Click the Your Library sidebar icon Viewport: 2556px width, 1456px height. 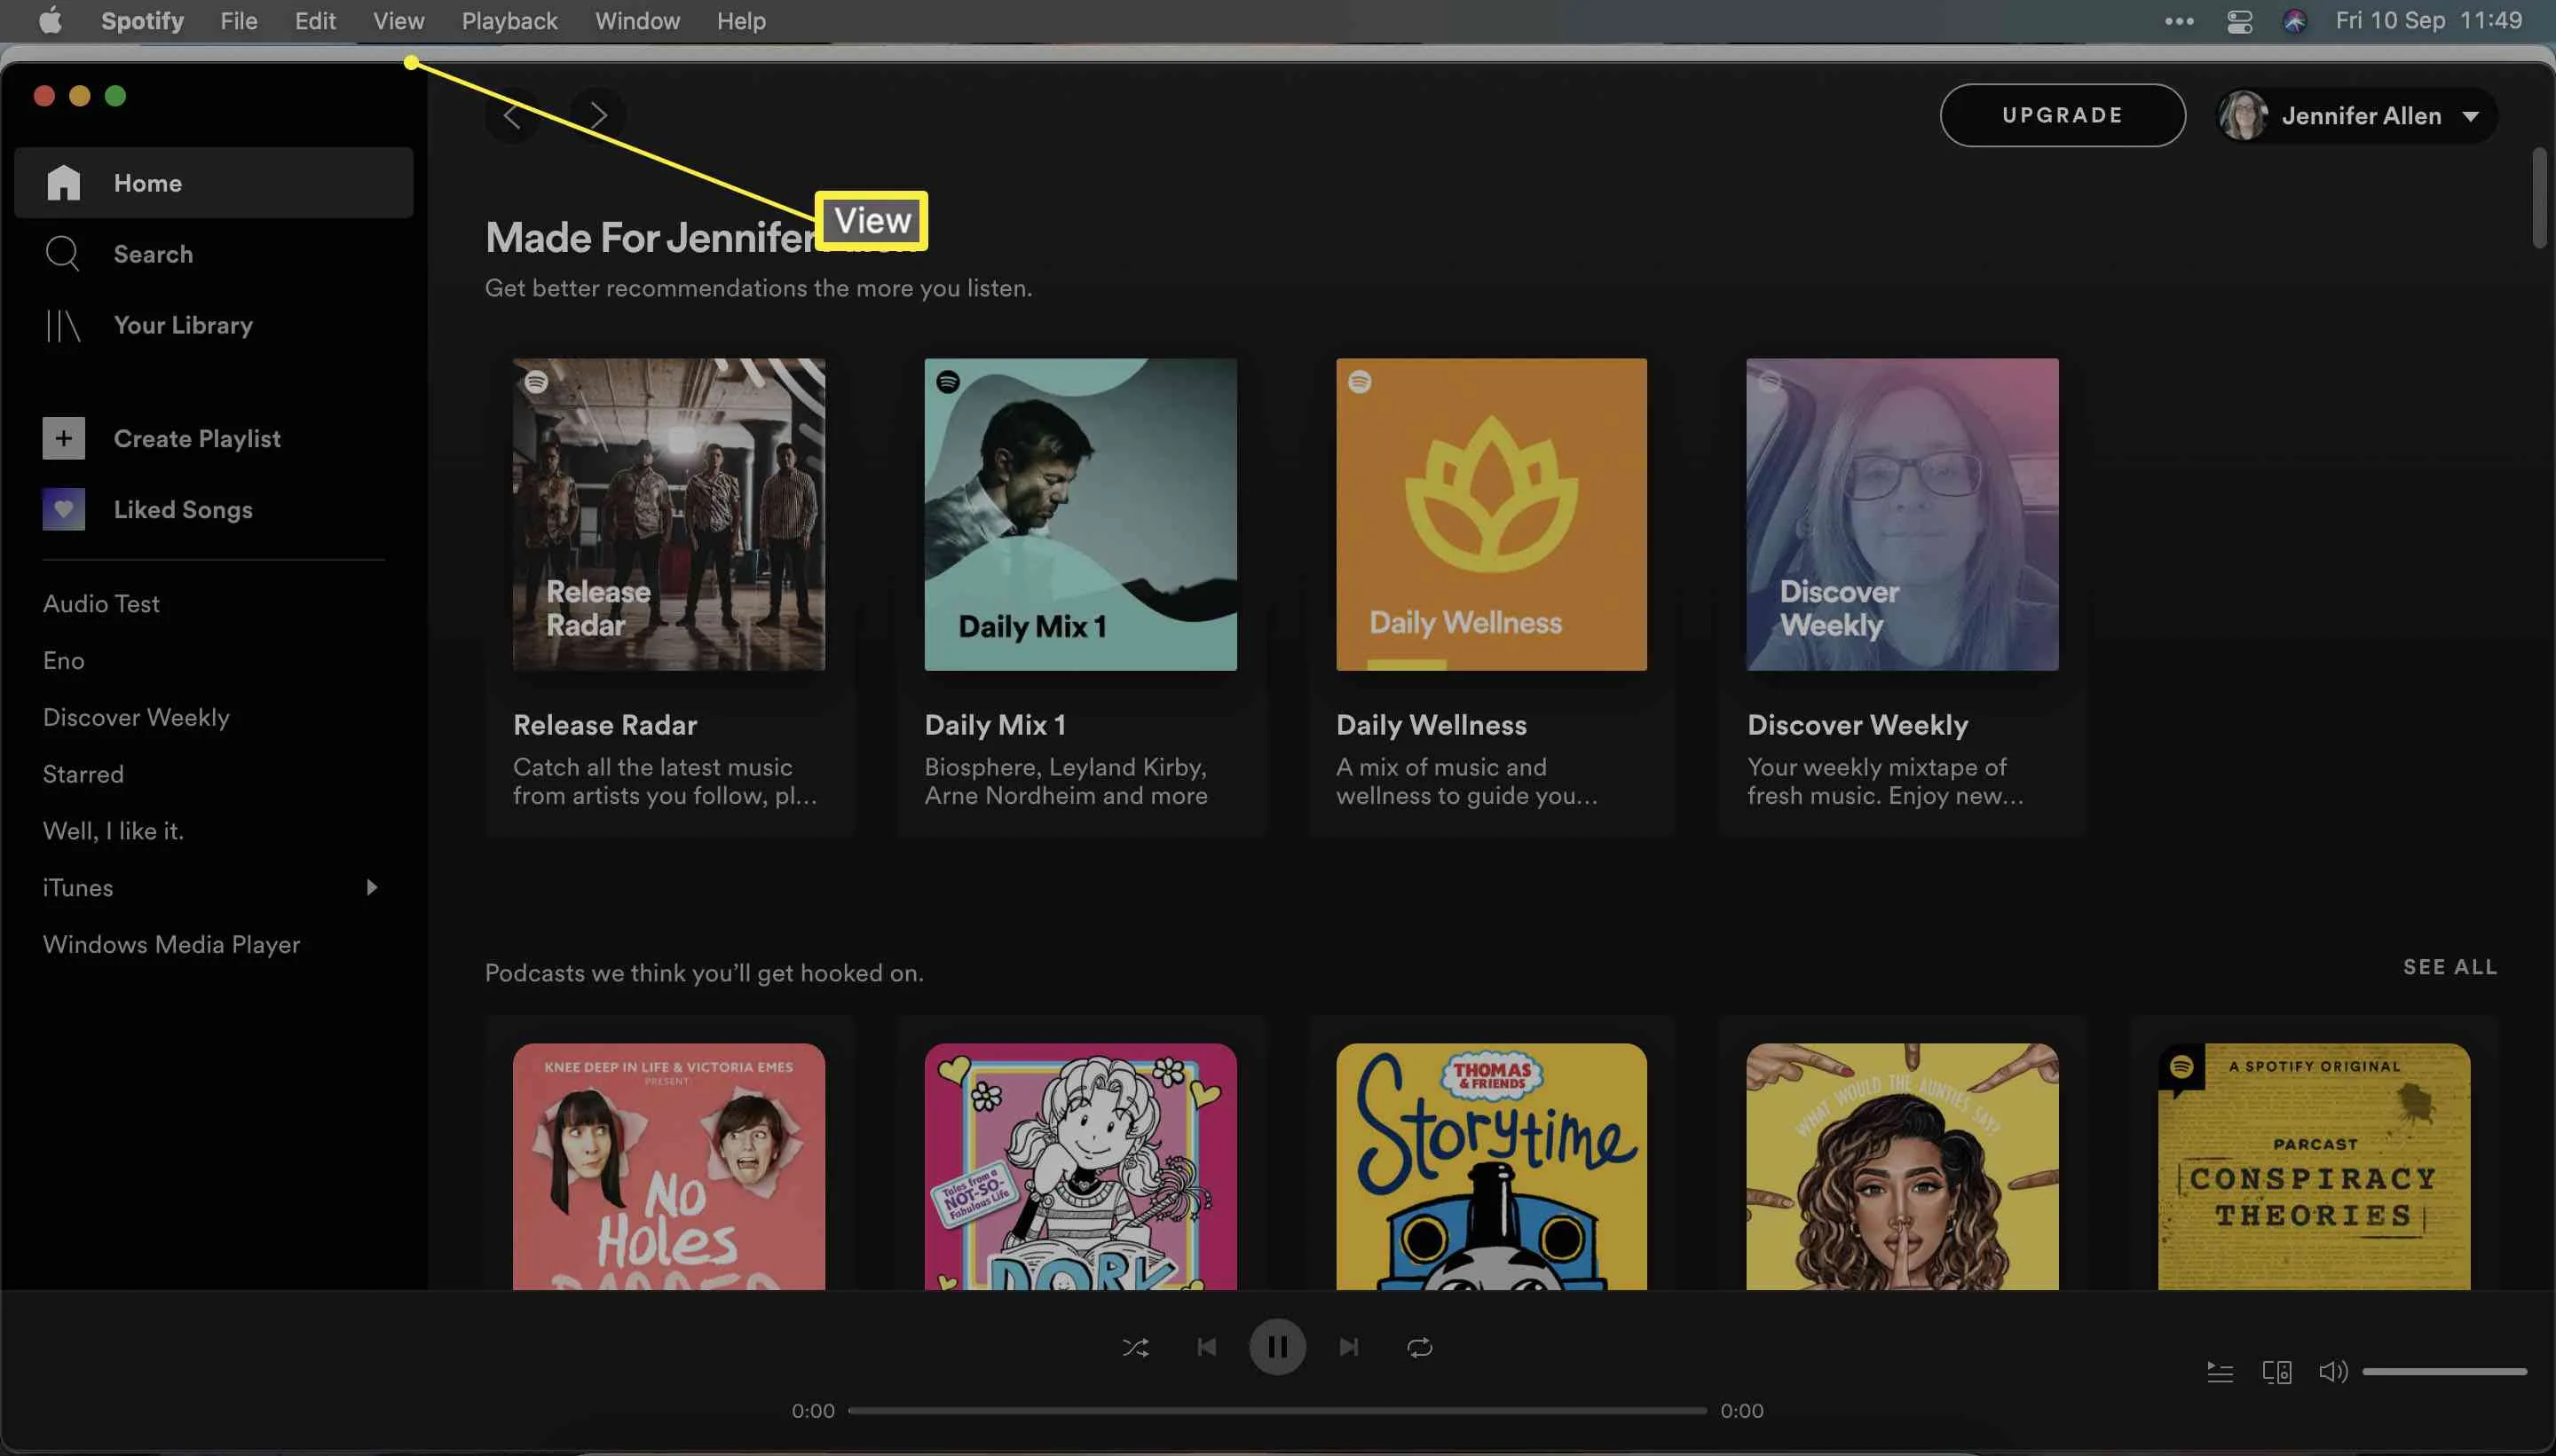[61, 327]
